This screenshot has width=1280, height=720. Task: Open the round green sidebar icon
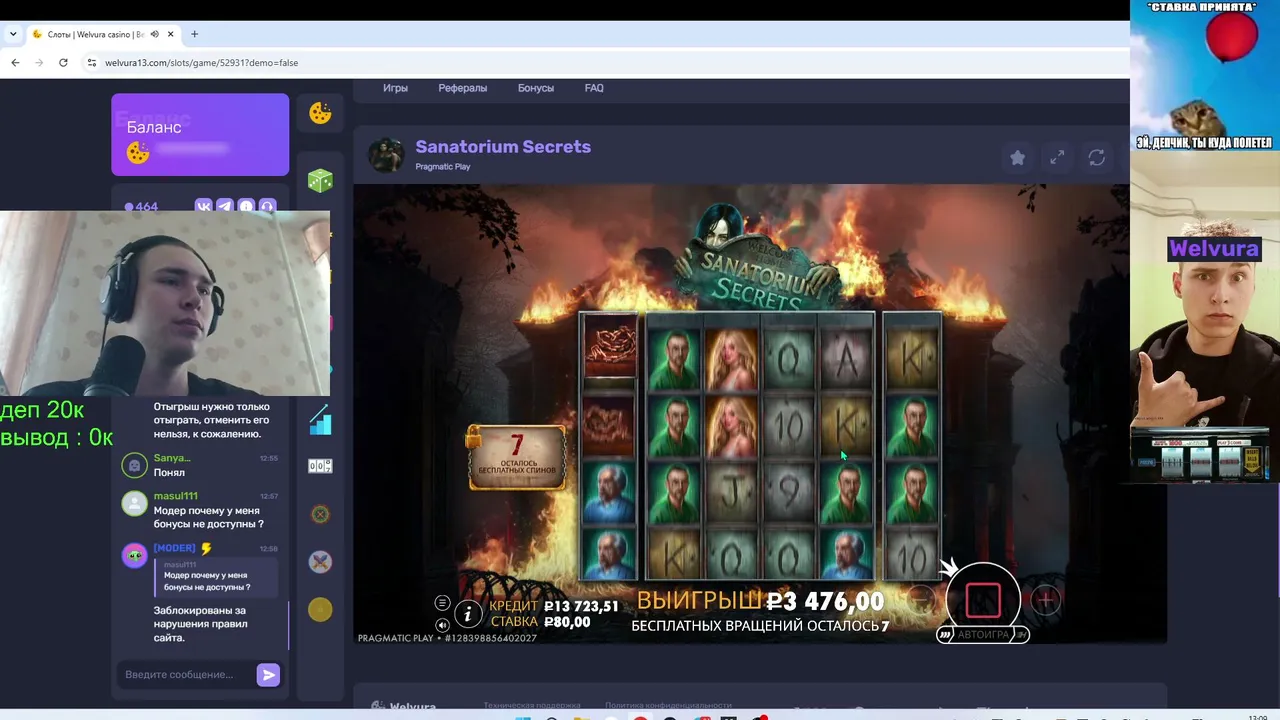point(320,514)
